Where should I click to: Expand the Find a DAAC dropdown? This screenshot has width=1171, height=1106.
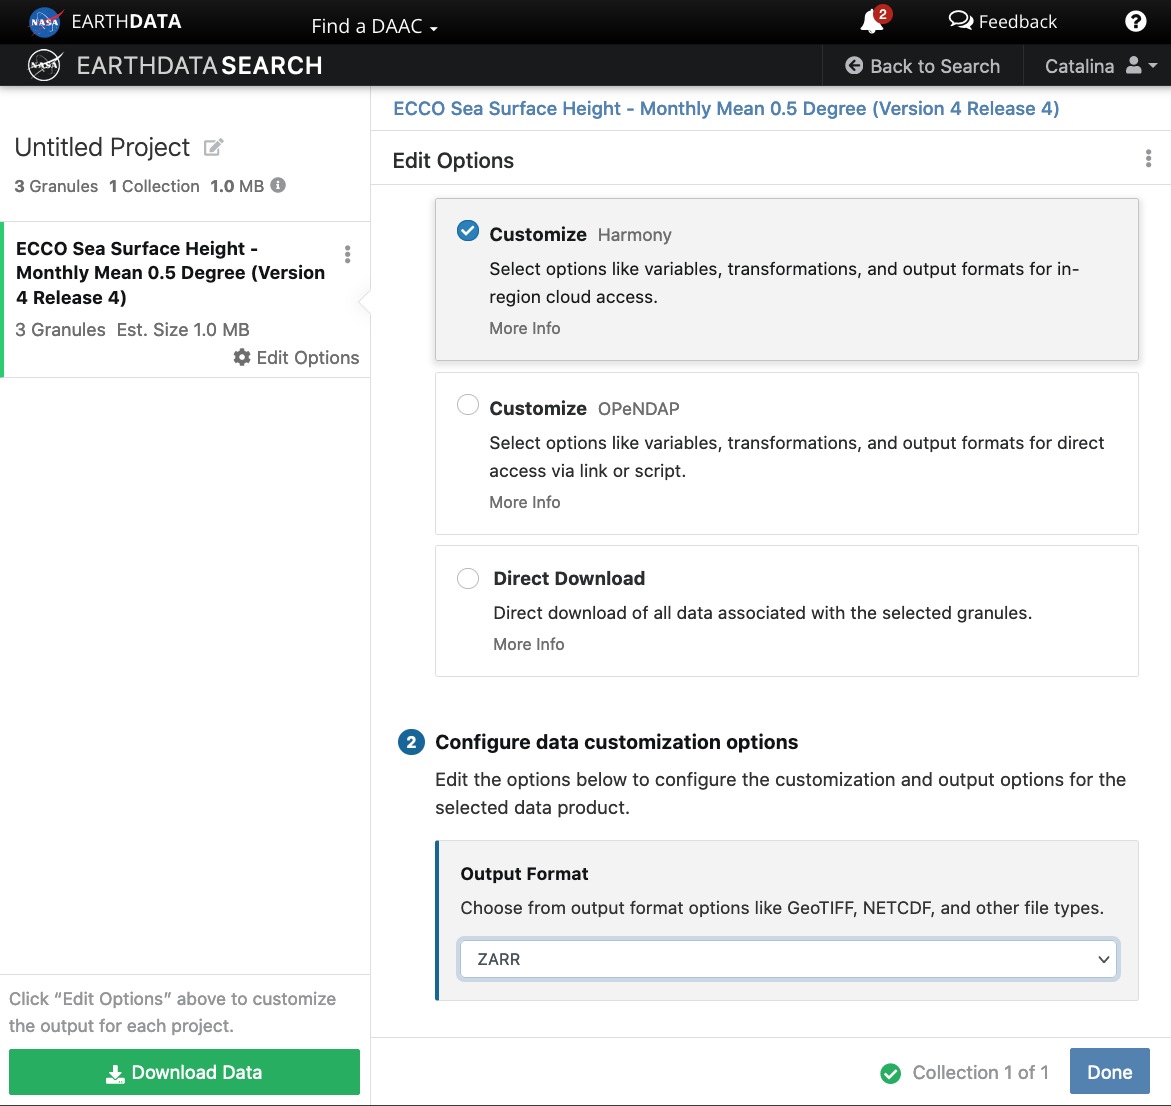coord(374,26)
